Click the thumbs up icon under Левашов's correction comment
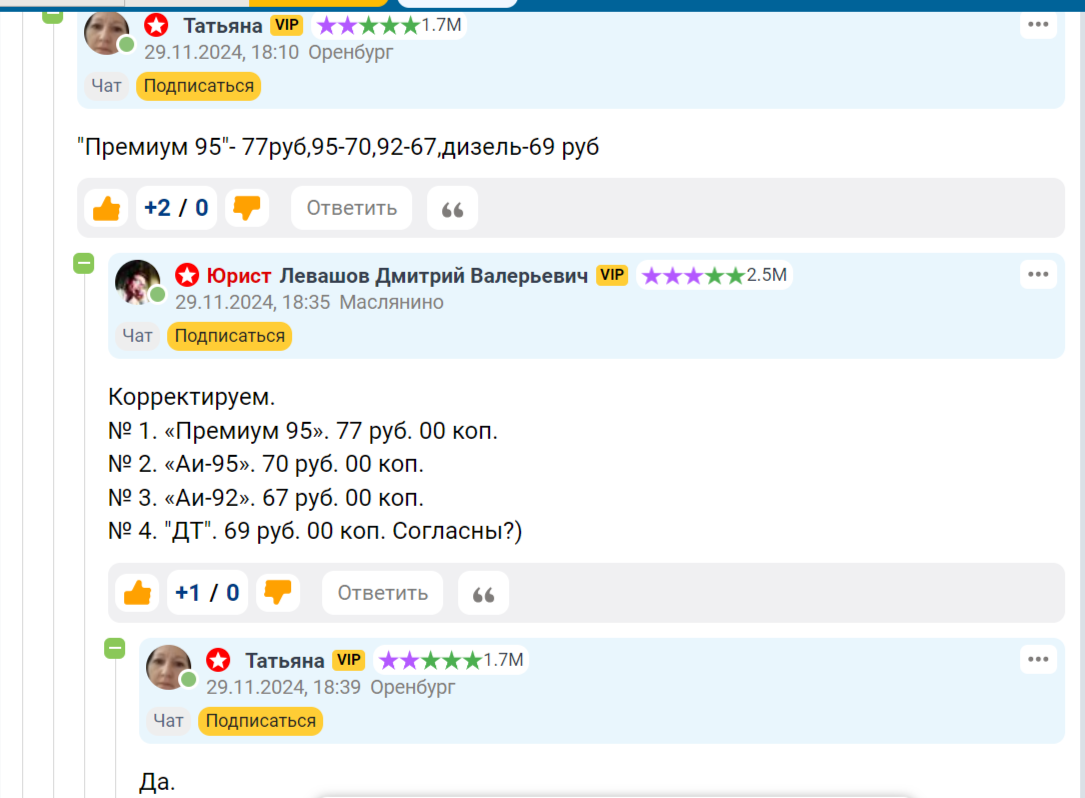The width and height of the screenshot is (1085, 798). pyautogui.click(x=136, y=592)
